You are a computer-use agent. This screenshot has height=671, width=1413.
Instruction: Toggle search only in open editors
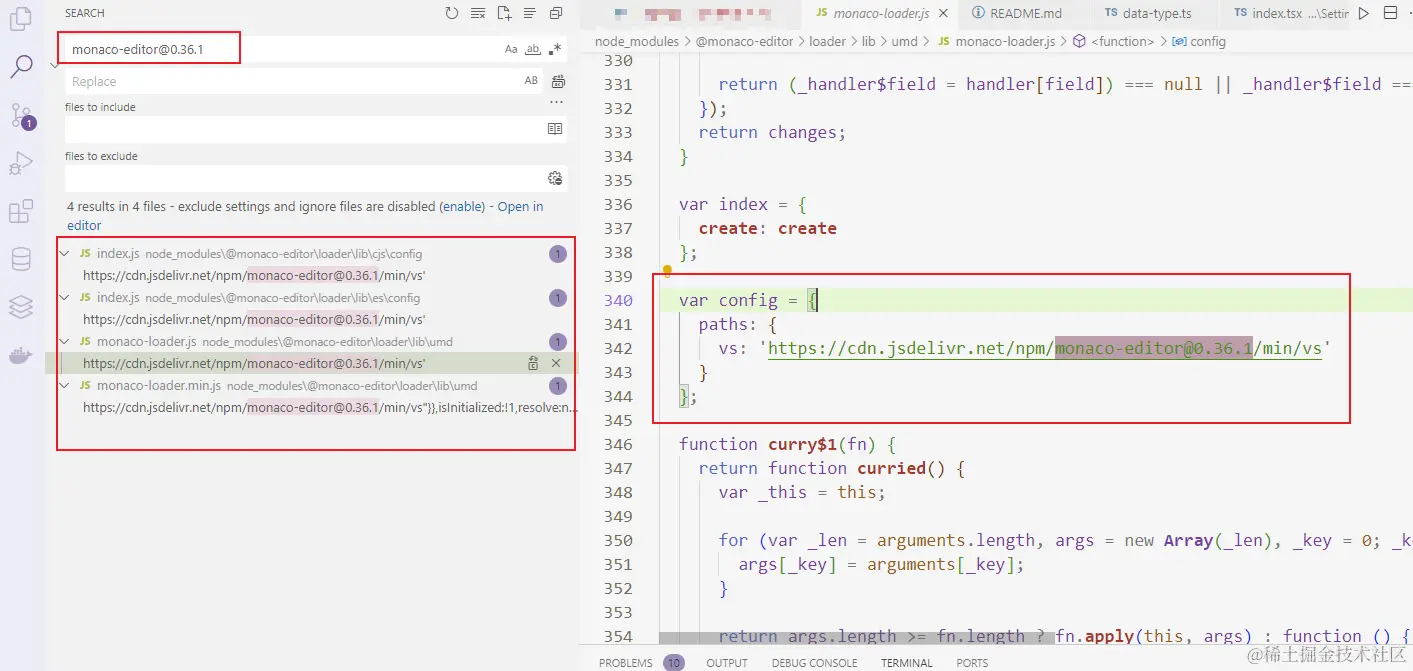pyautogui.click(x=555, y=129)
